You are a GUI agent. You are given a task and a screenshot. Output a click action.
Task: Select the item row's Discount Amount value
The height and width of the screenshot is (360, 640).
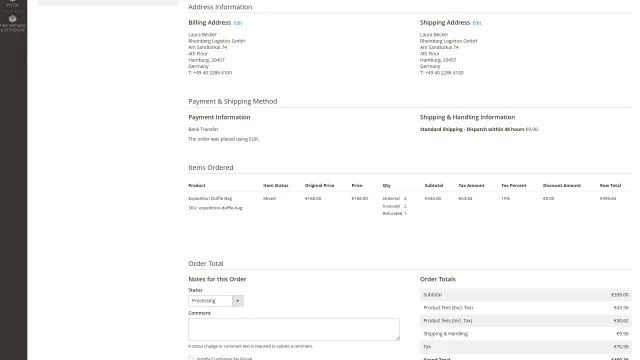pos(548,198)
